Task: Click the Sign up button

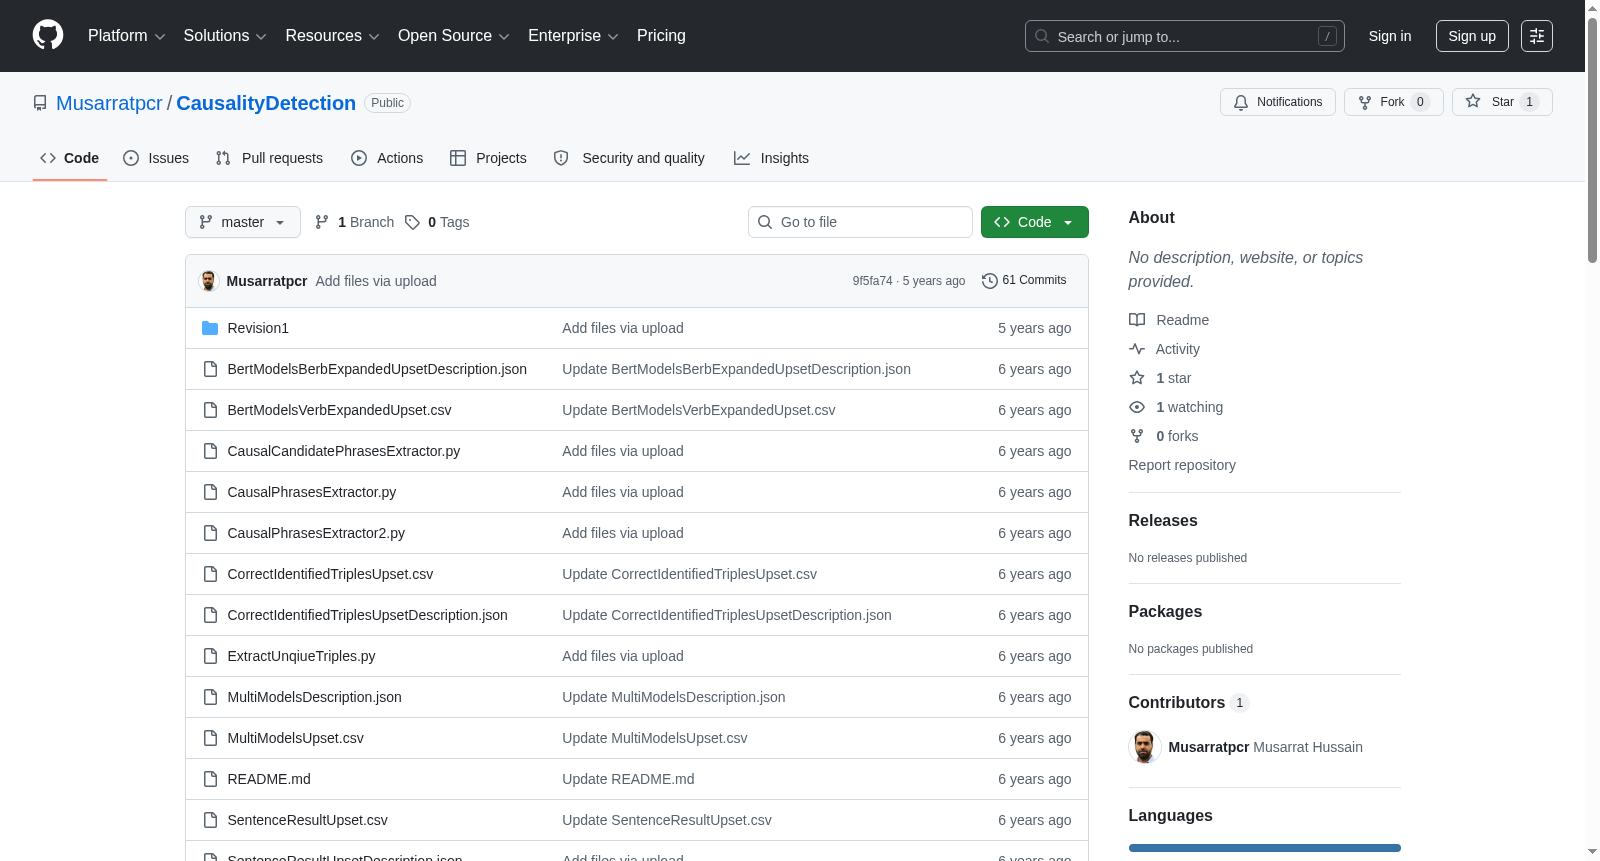Action: 1472,36
